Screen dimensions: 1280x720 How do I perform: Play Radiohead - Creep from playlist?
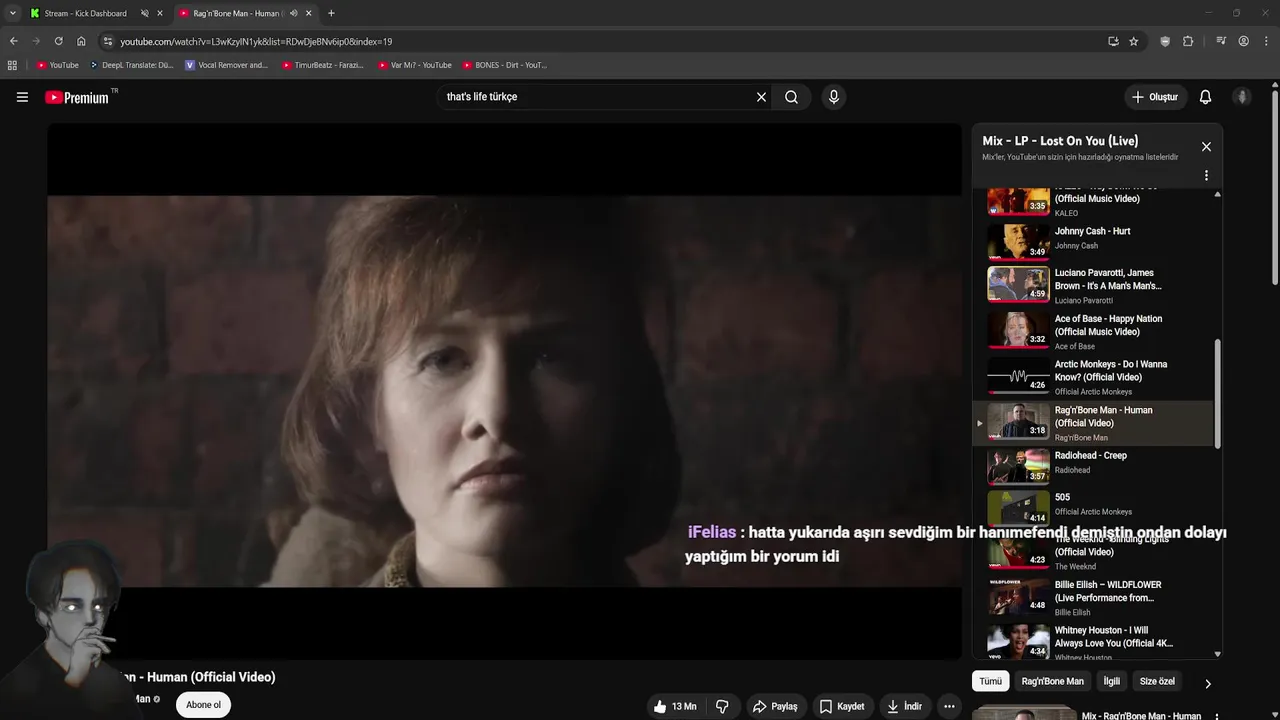click(x=1094, y=466)
